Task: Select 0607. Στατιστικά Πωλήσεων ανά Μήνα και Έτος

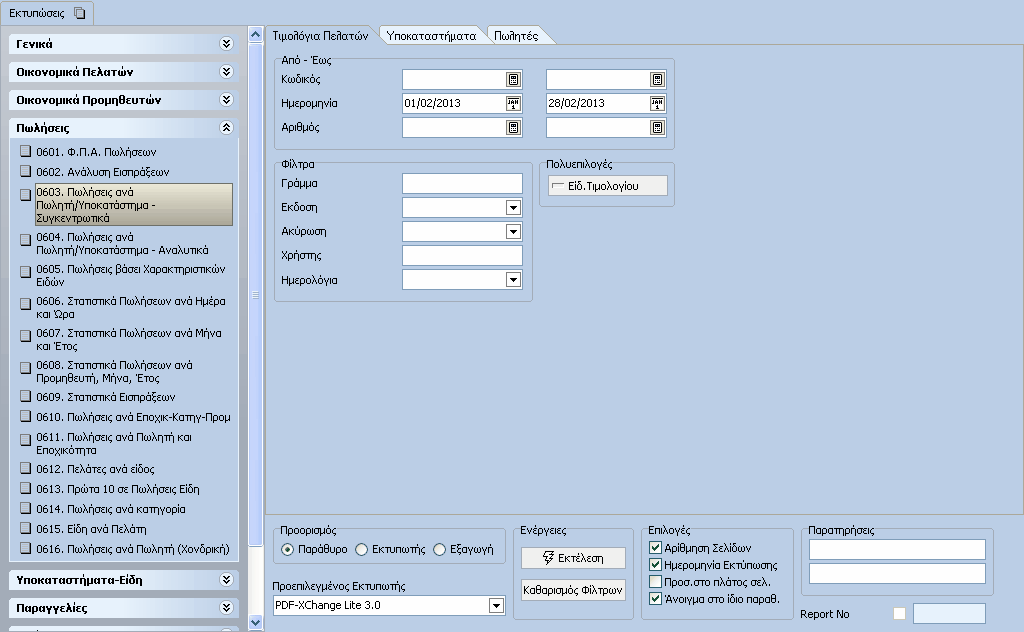Action: click(129, 340)
